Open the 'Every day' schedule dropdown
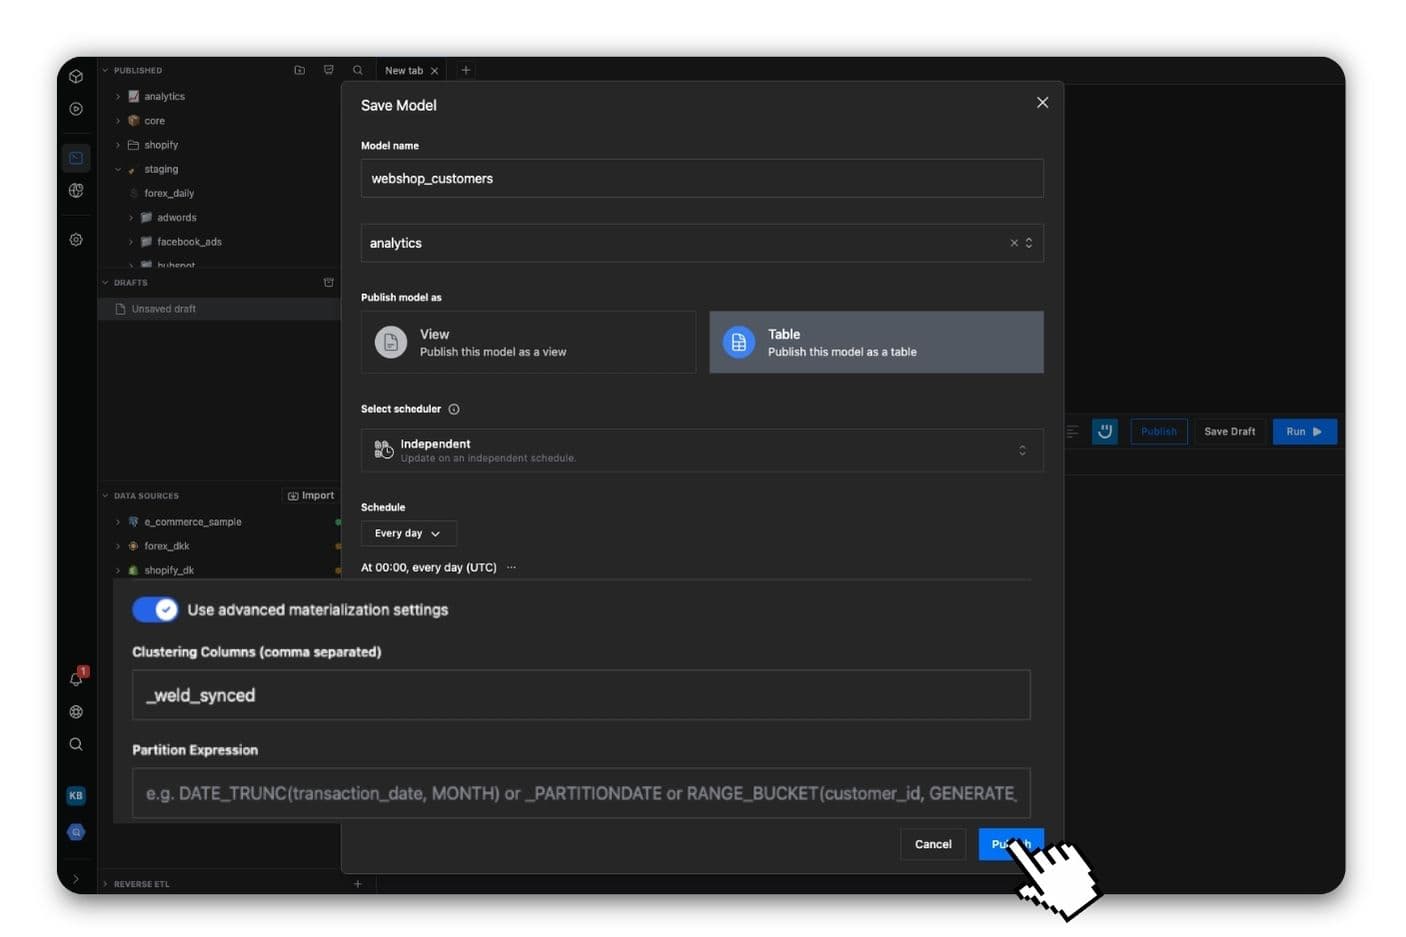 click(408, 533)
